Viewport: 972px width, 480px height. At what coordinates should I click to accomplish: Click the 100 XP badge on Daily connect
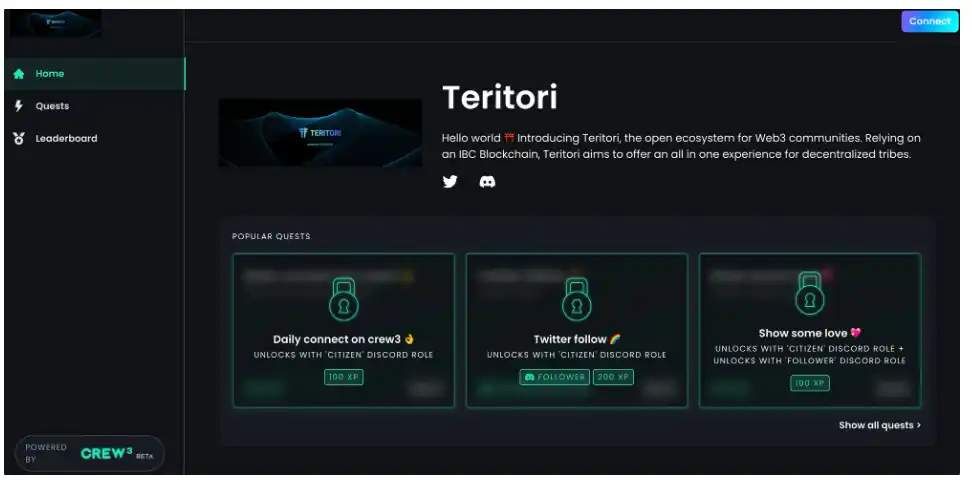pos(343,377)
